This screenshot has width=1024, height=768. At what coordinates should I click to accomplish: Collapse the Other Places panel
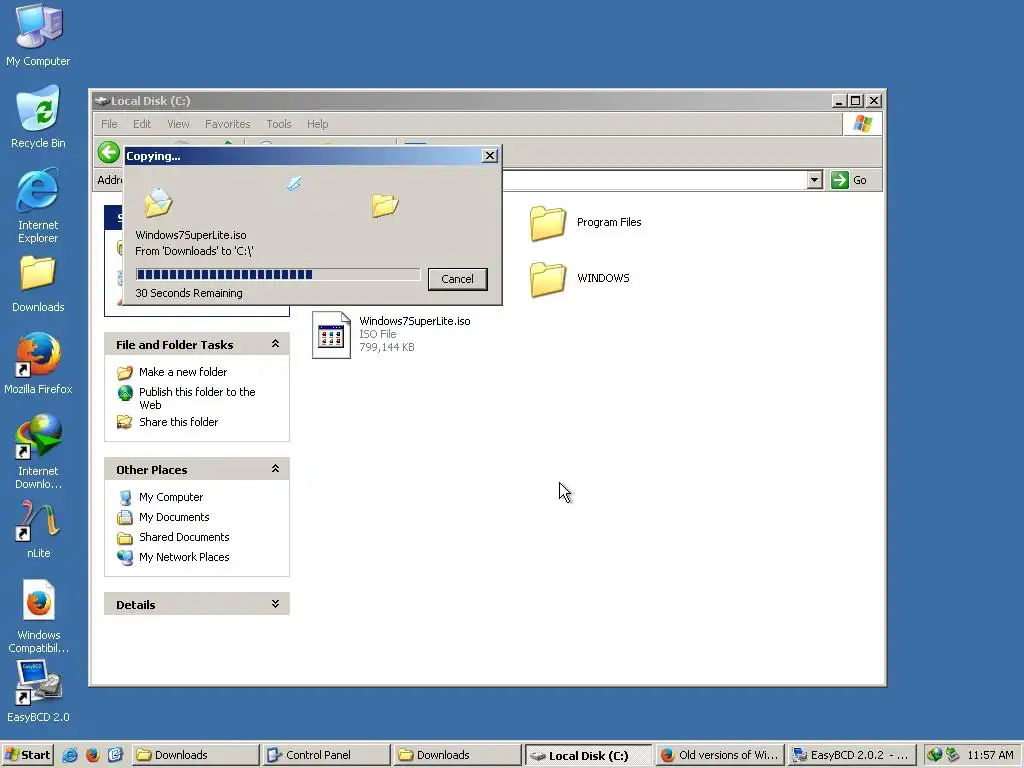[276, 468]
